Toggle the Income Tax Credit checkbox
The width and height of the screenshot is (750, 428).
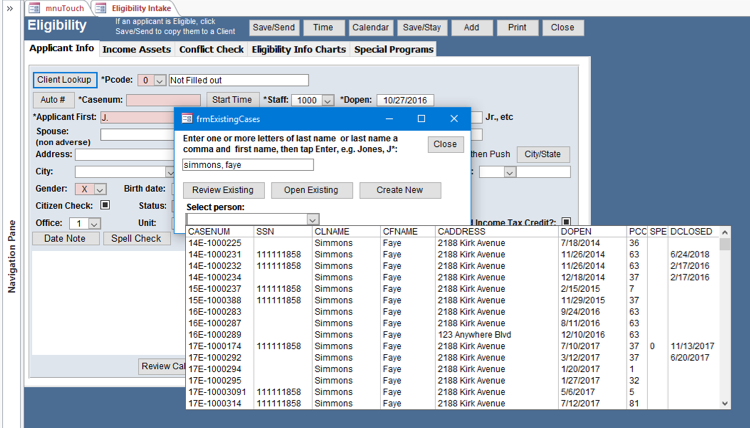tap(566, 223)
